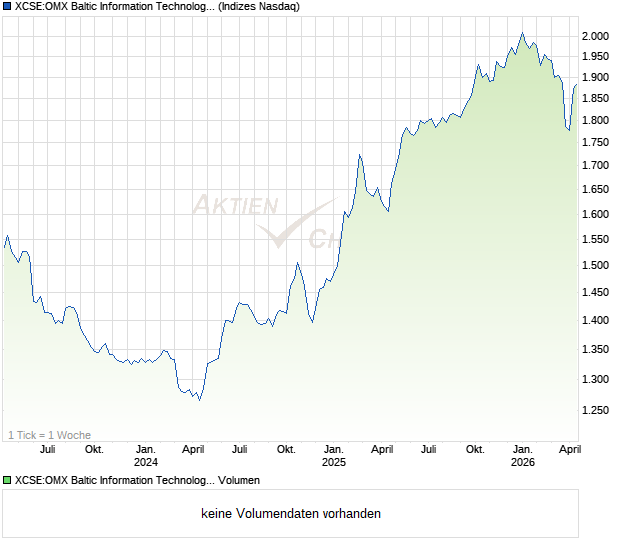Click the 1.350 price axis label
Image resolution: width=620 pixels, height=546 pixels.
click(x=595, y=350)
